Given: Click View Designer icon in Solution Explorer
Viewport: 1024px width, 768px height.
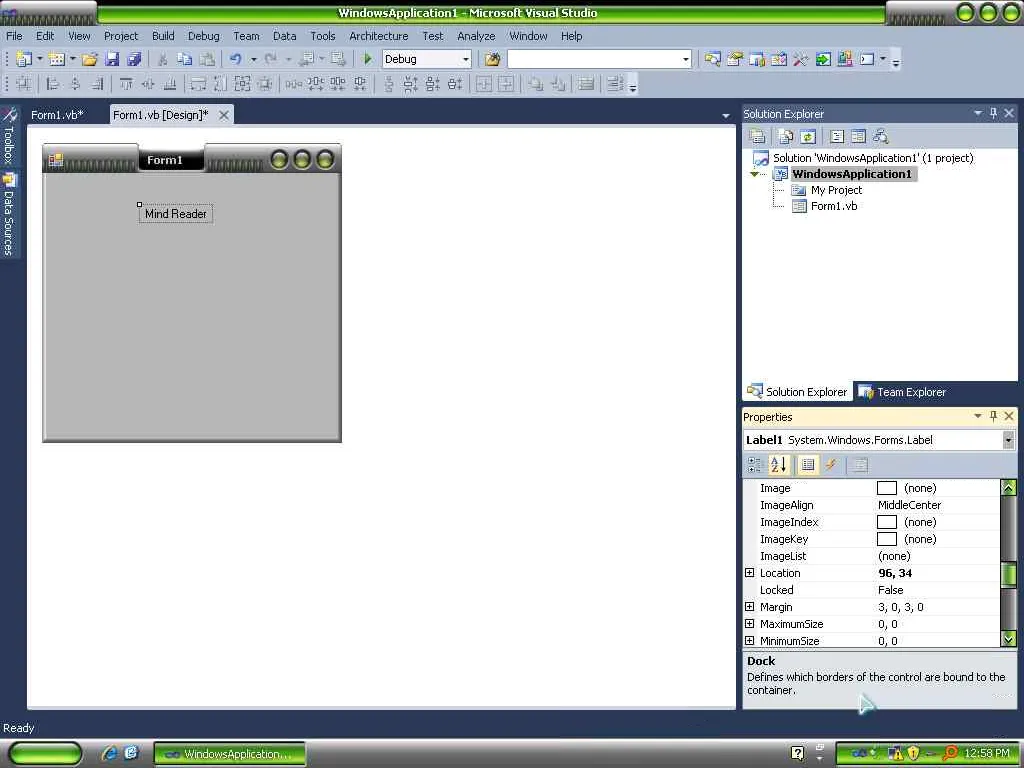Looking at the screenshot, I should tap(859, 136).
